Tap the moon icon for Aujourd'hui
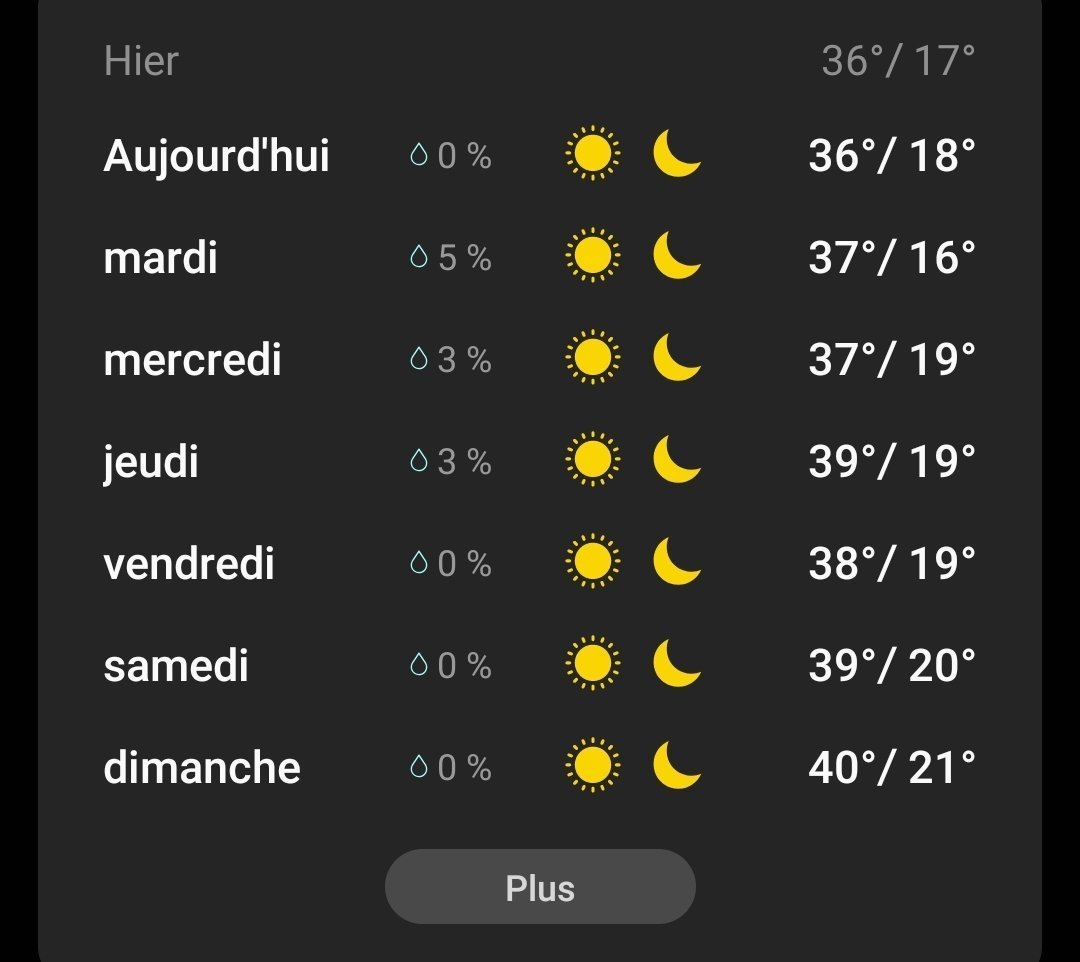This screenshot has width=1080, height=962. (677, 153)
